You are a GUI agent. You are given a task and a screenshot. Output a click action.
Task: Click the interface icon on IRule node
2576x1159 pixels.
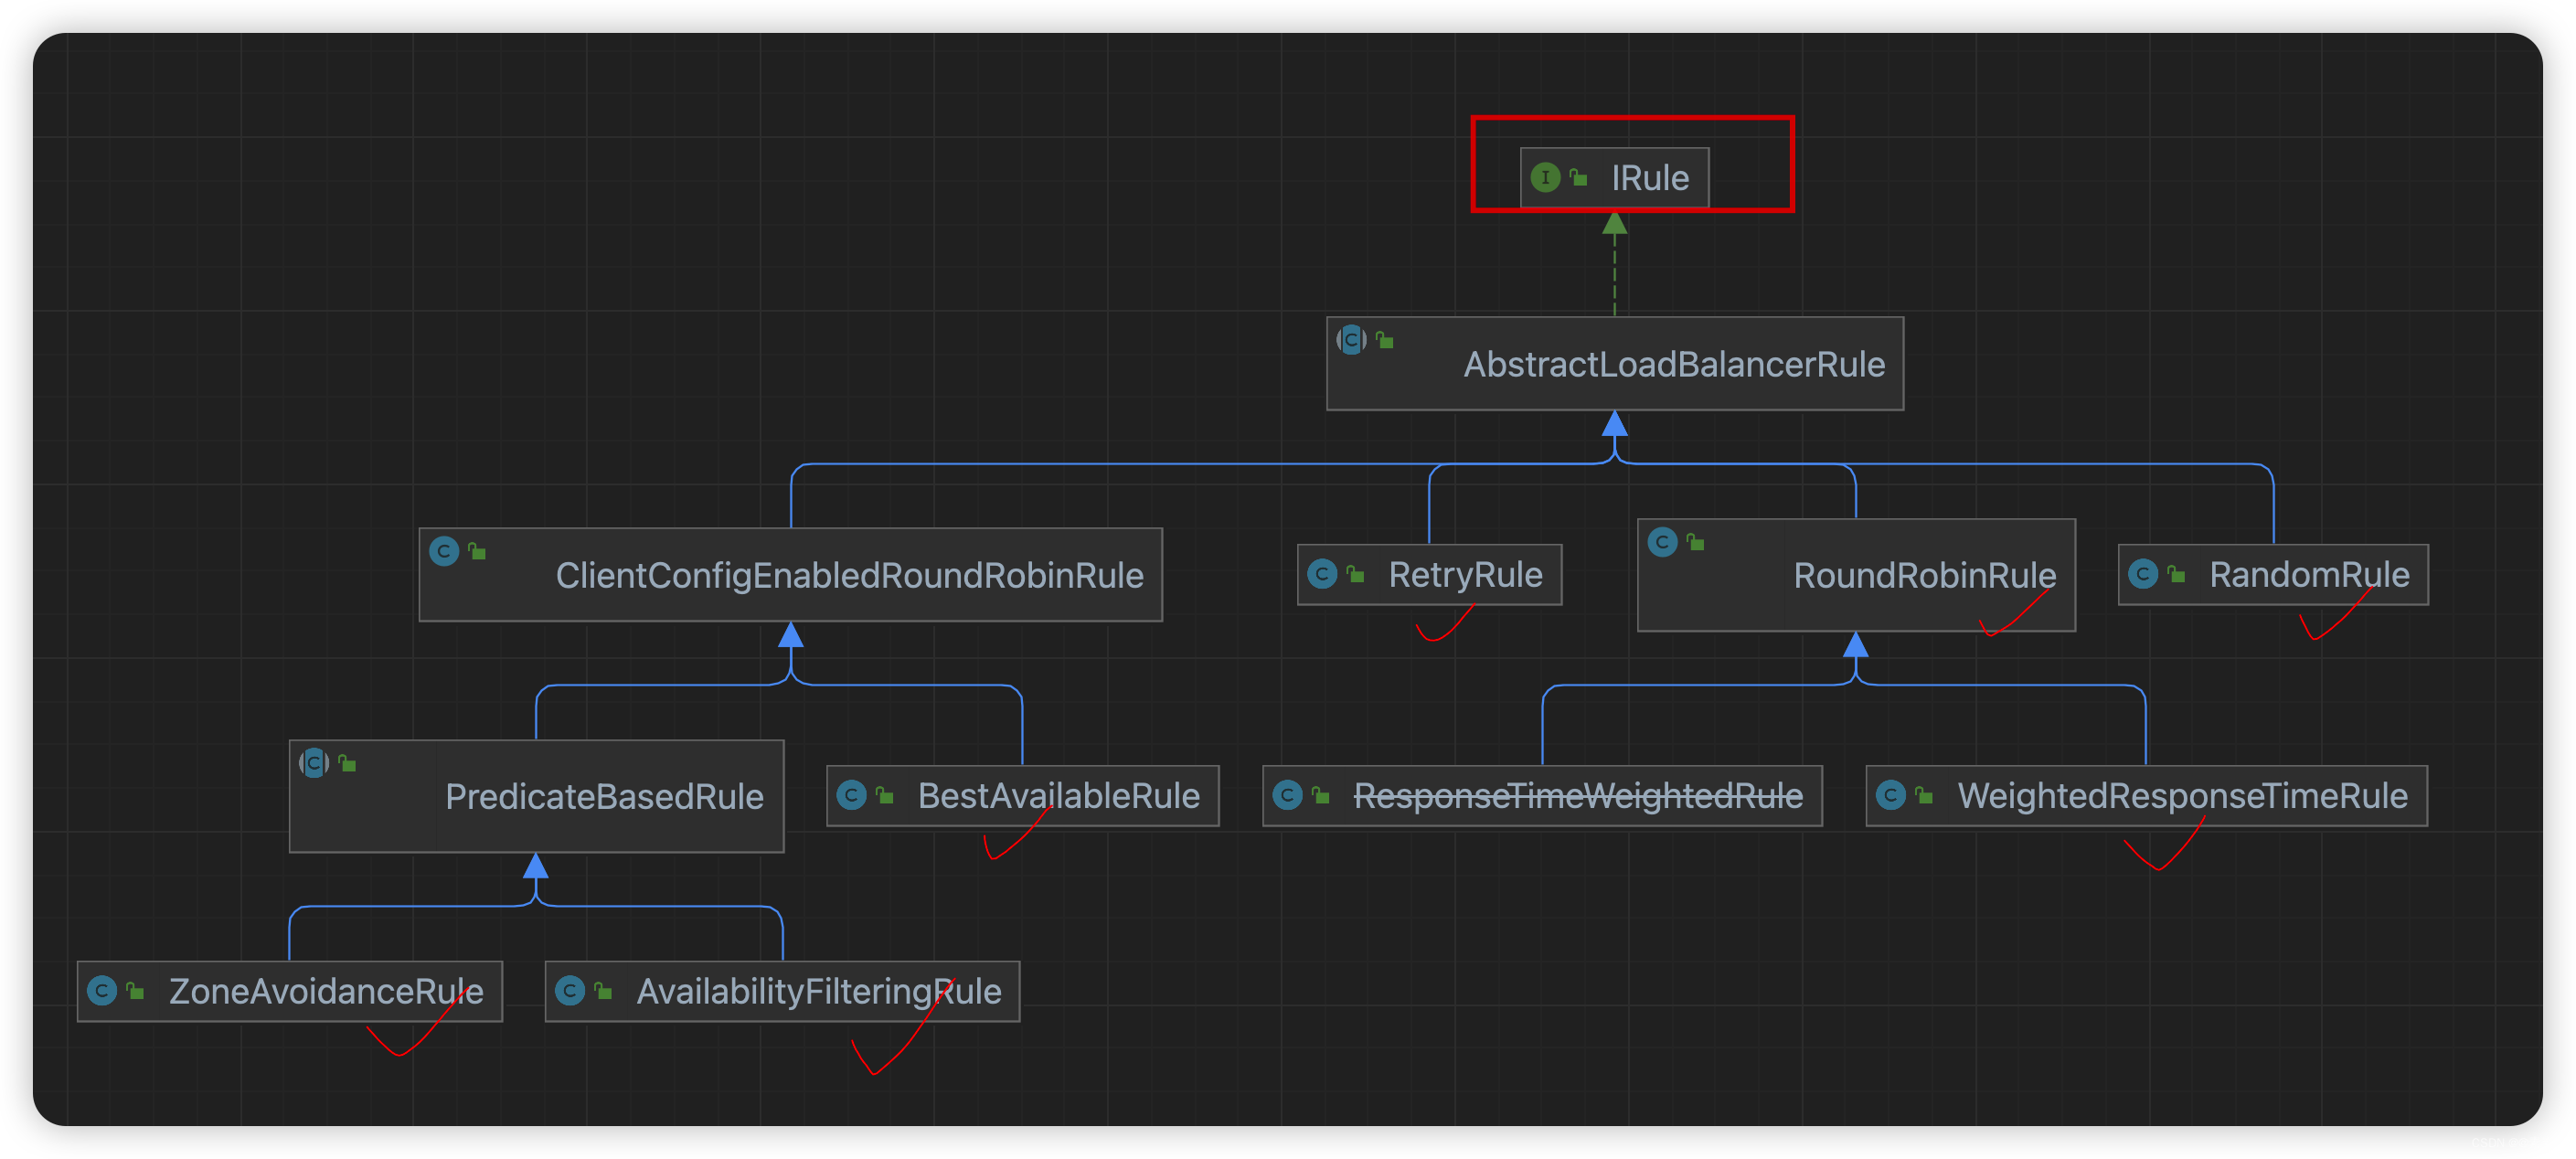coord(1545,177)
